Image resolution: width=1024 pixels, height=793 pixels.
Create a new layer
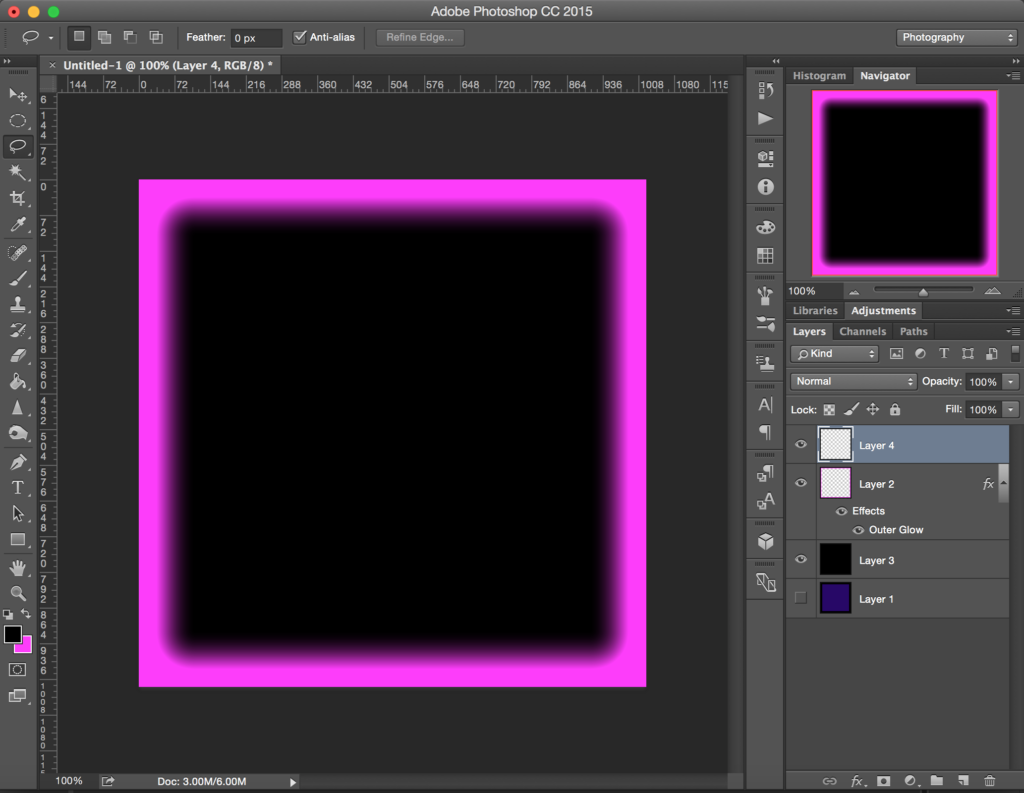click(x=963, y=781)
